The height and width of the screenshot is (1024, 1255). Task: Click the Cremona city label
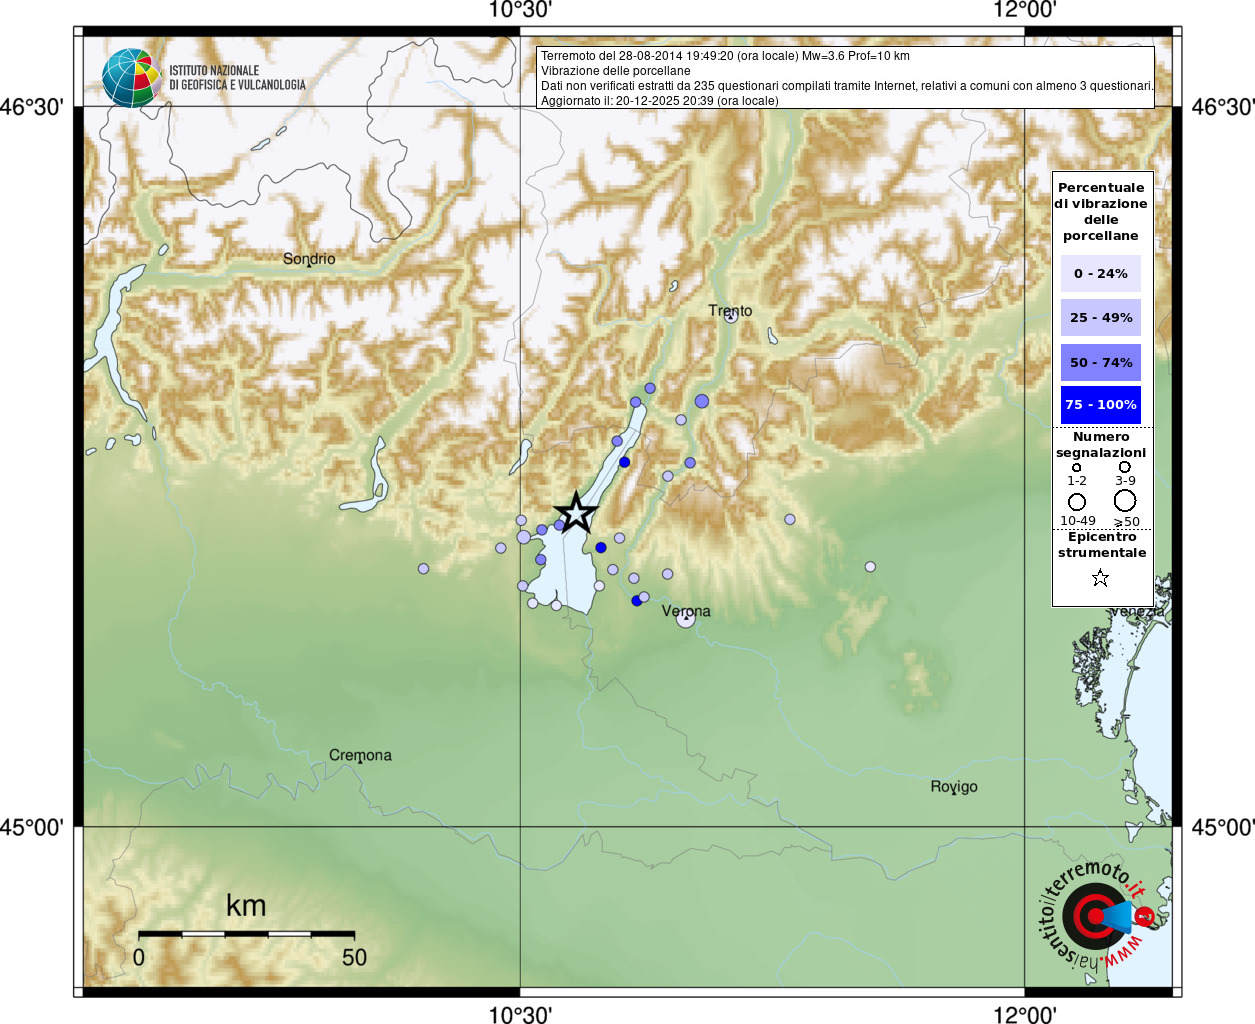point(360,755)
